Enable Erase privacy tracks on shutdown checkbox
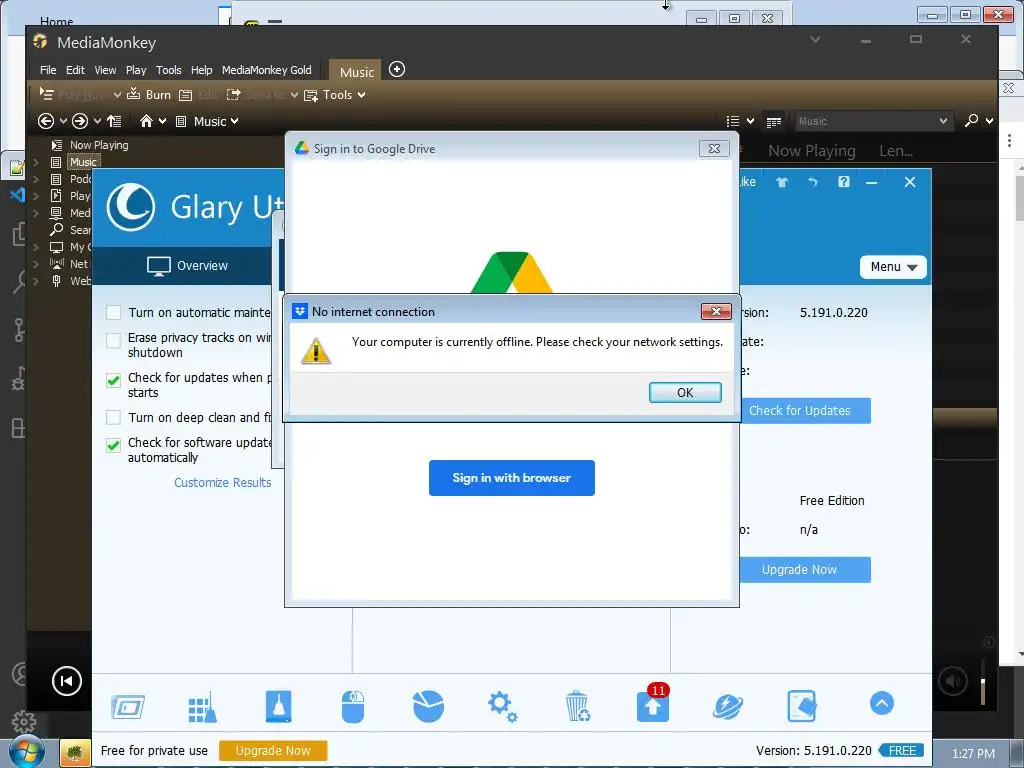1024x768 pixels. coord(114,340)
